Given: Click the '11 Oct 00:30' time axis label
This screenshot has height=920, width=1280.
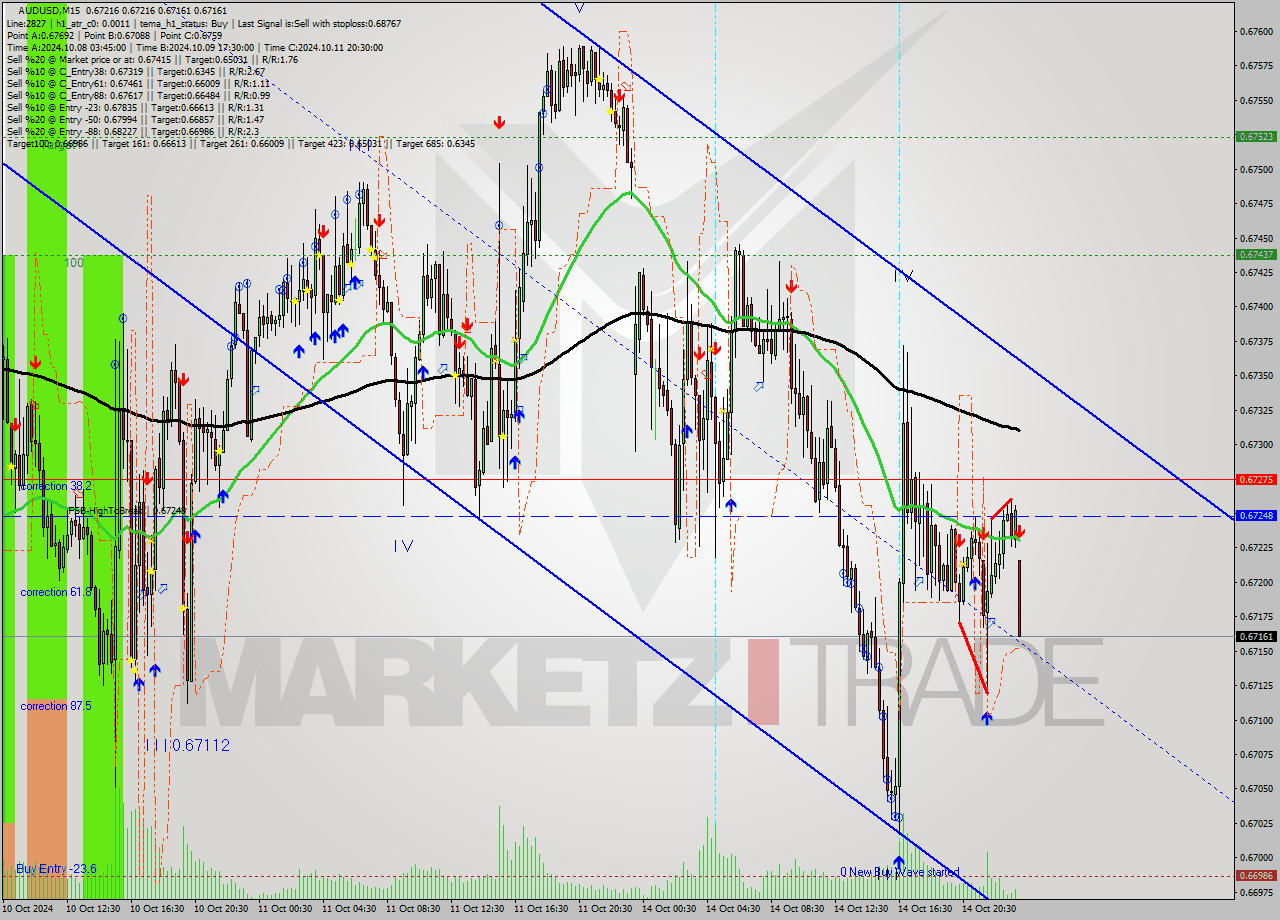Looking at the screenshot, I should pos(285,909).
